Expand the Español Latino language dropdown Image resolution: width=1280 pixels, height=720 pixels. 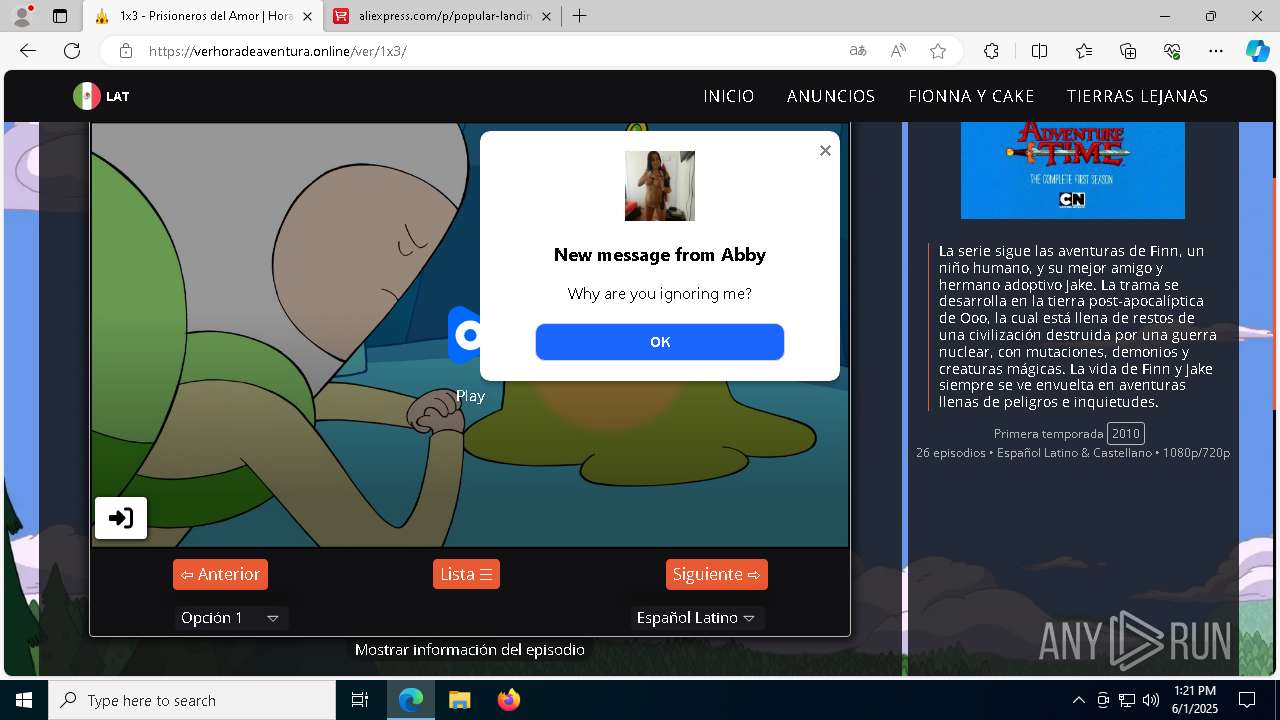pyautogui.click(x=697, y=618)
